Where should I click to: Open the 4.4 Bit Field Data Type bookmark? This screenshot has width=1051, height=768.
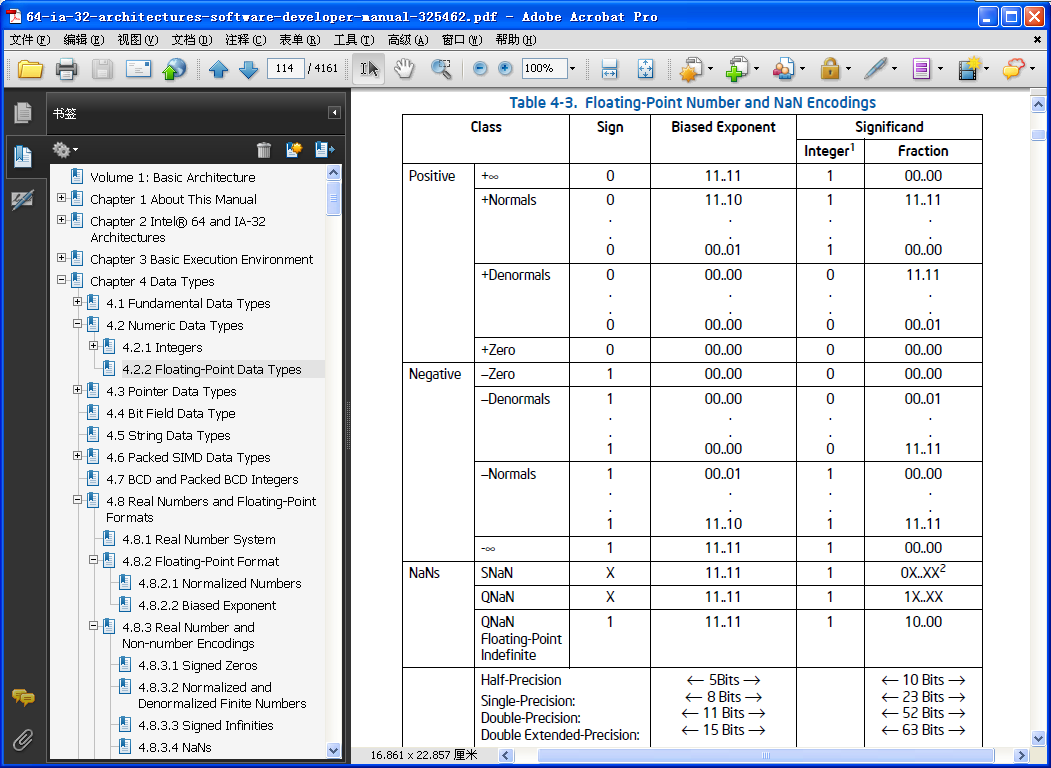(170, 413)
